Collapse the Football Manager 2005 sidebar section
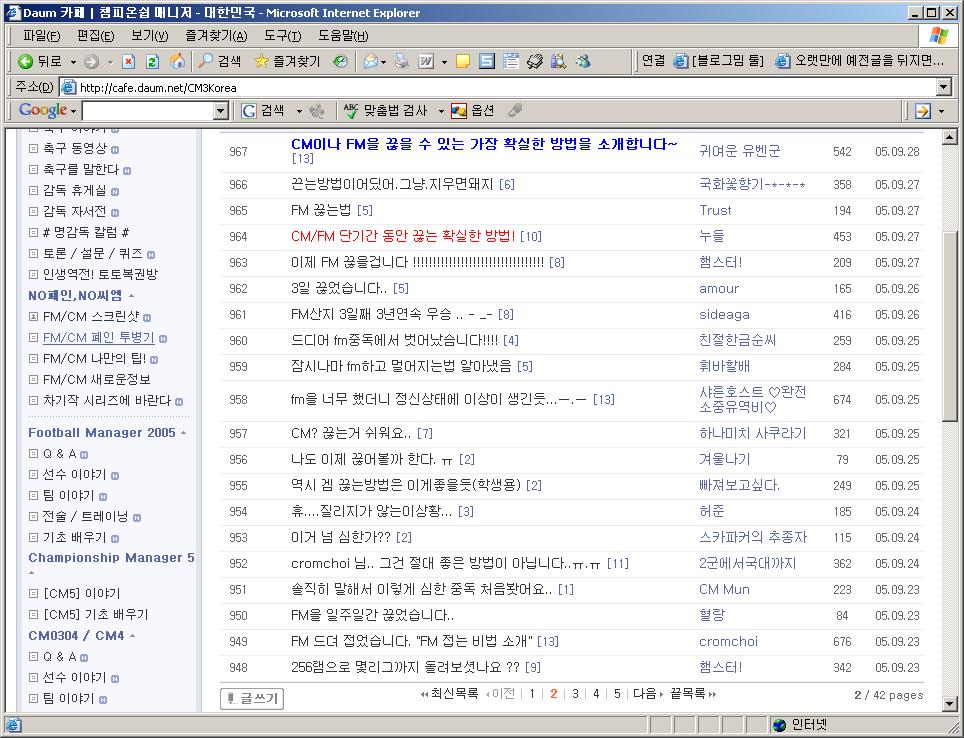The image size is (964, 738). 183,433
